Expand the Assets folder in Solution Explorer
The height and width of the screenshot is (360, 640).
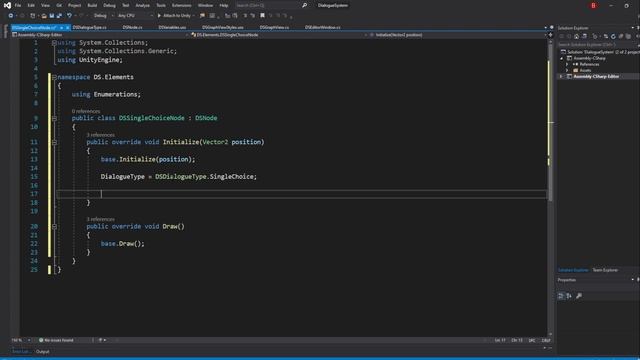pos(567,70)
